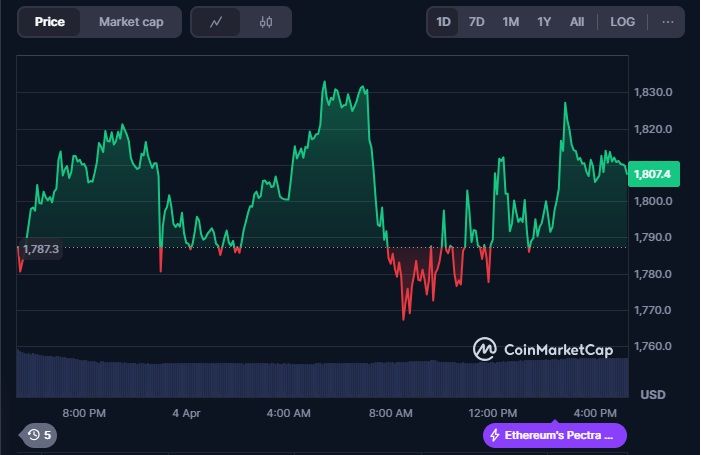Click the 4 Apr date axis label
Image resolution: width=703 pixels, height=455 pixels.
(x=186, y=413)
